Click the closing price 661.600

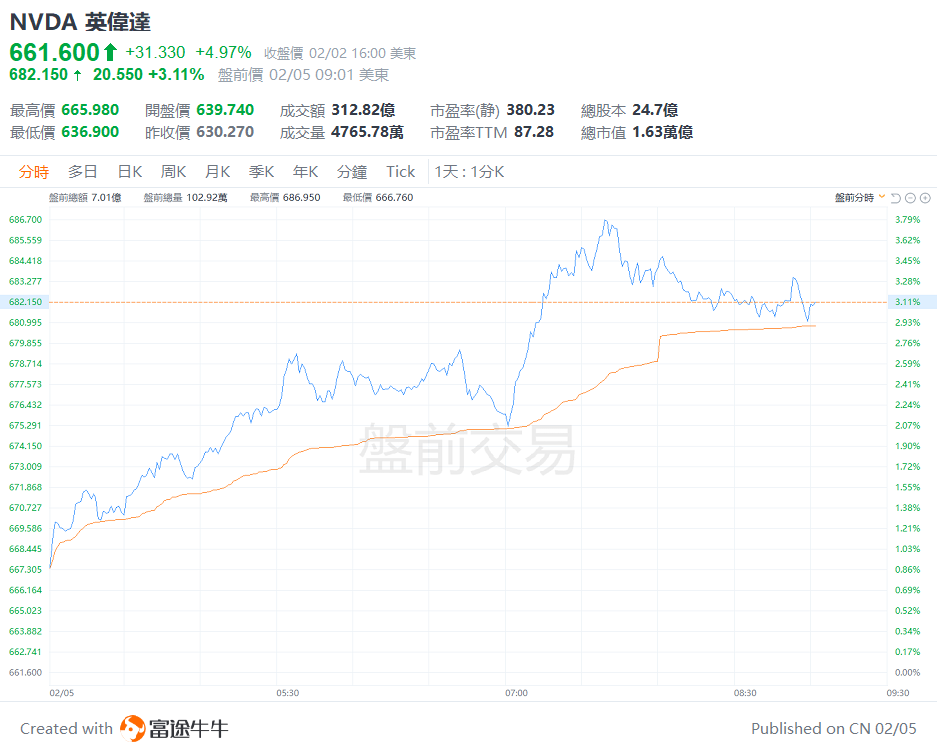pyautogui.click(x=54, y=53)
